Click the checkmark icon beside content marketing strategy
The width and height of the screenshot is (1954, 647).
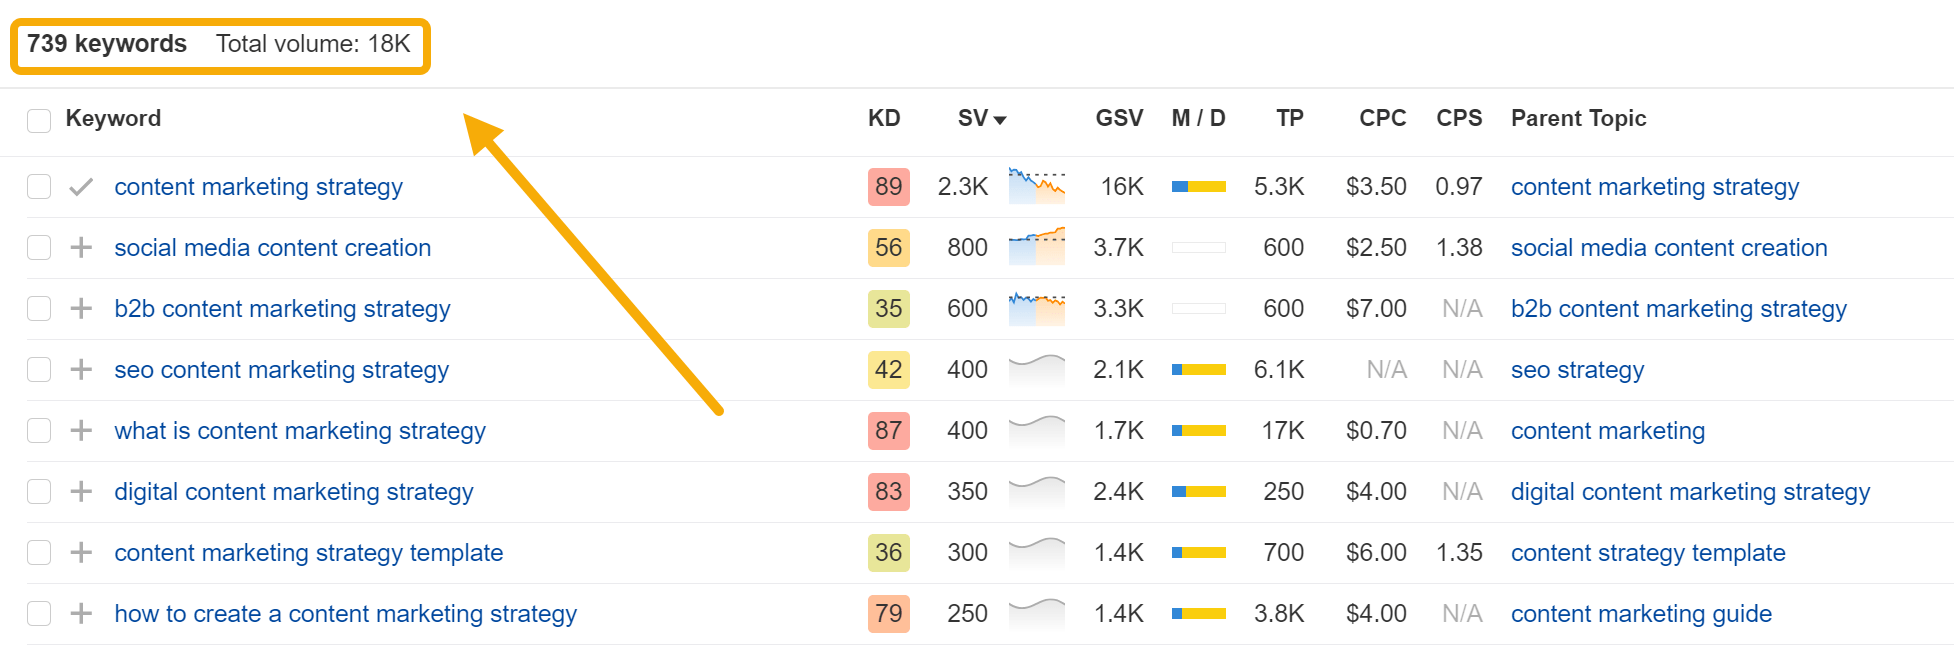click(81, 187)
